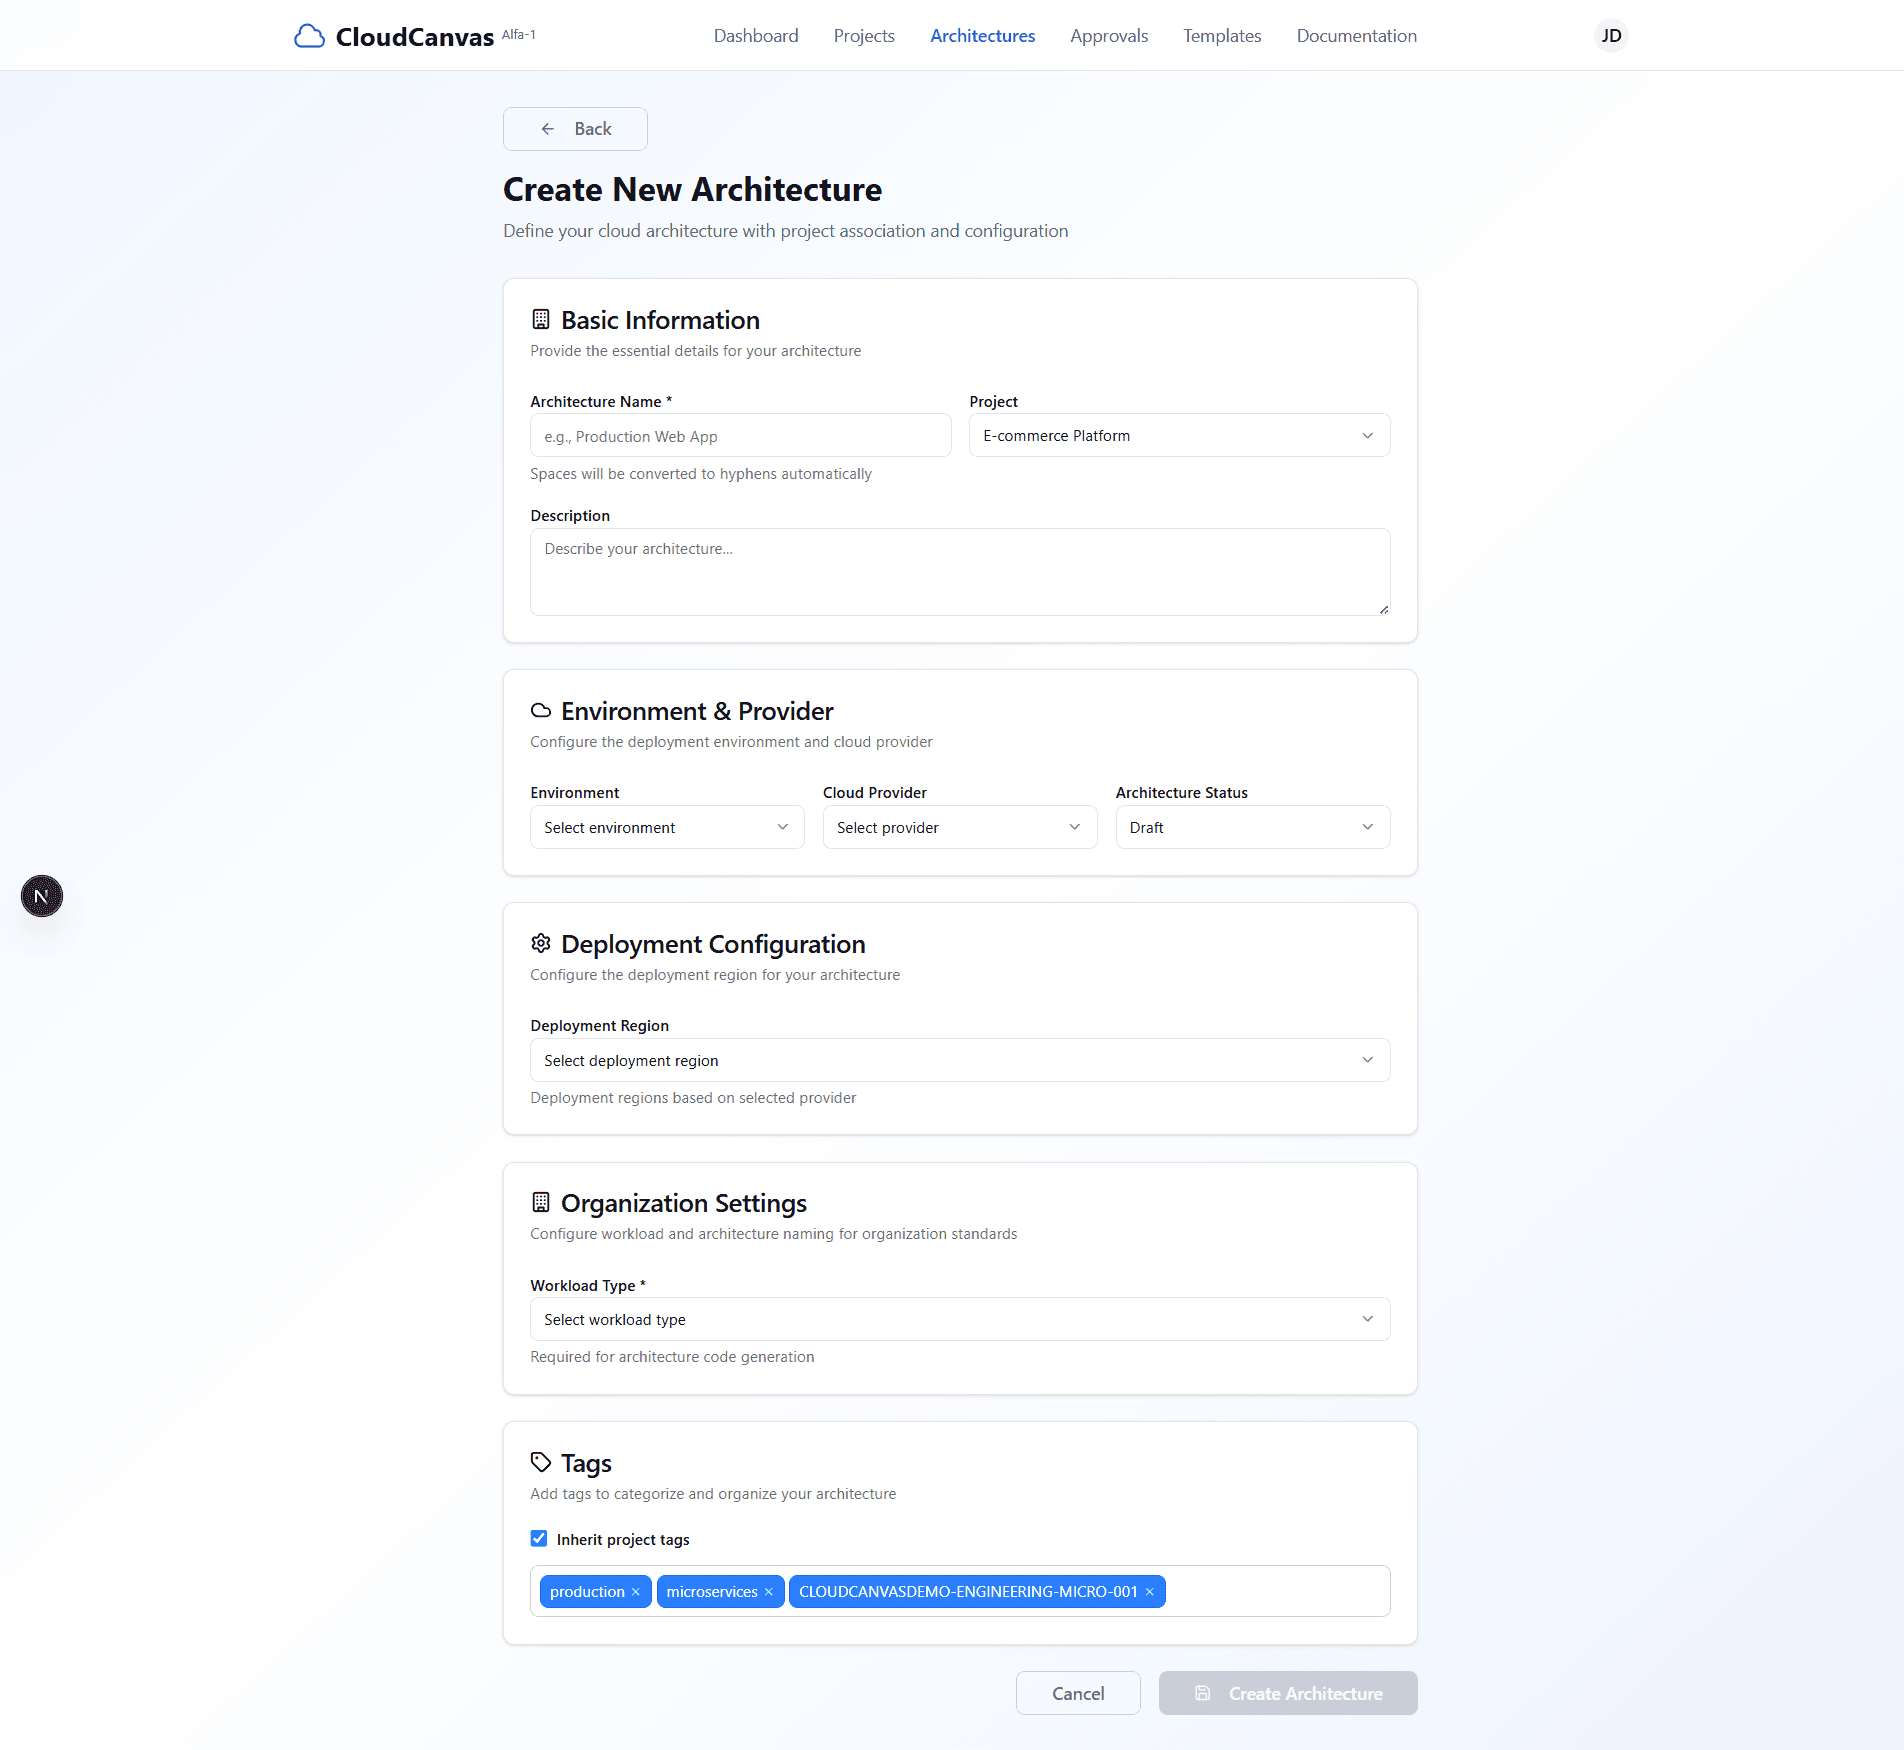1904x1750 pixels.
Task: Focus the Architecture Name input field
Action: [x=740, y=437]
